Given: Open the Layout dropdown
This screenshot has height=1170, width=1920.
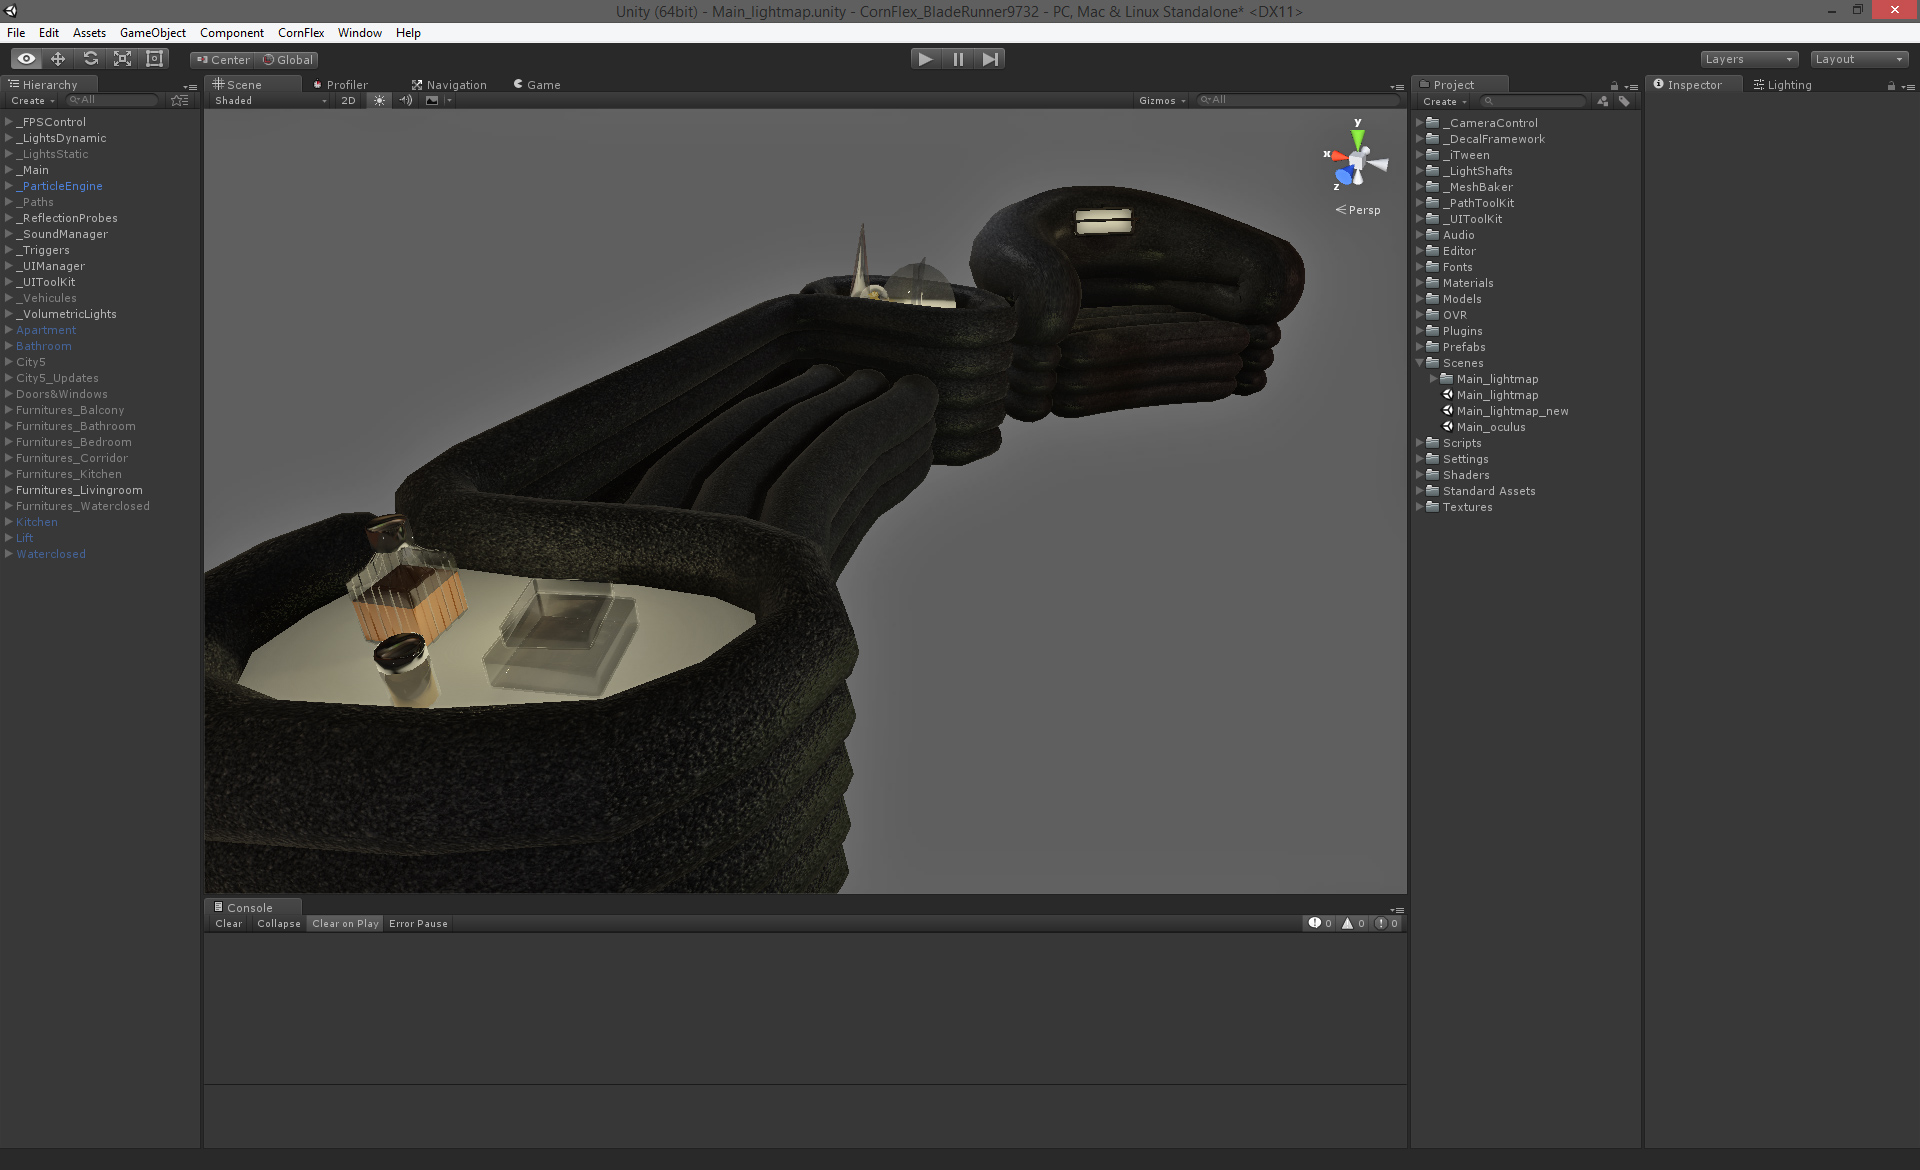Looking at the screenshot, I should click(1859, 59).
